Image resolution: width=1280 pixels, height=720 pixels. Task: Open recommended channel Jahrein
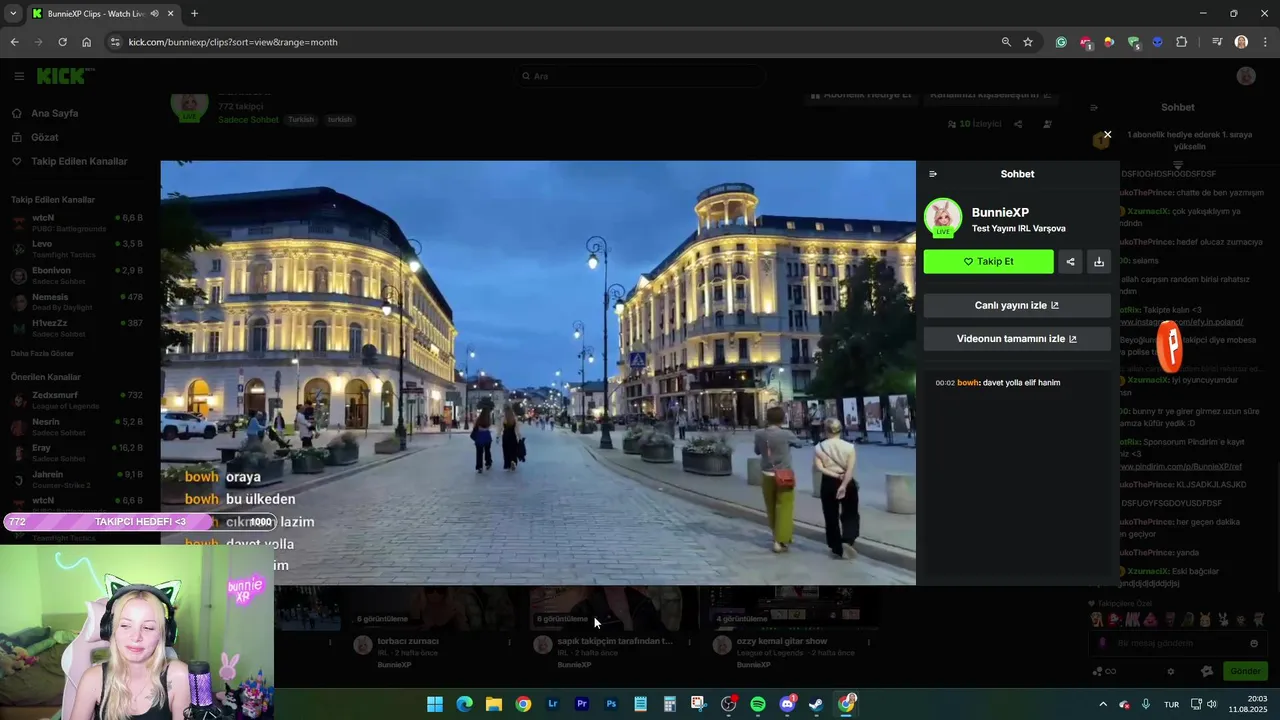(78, 480)
